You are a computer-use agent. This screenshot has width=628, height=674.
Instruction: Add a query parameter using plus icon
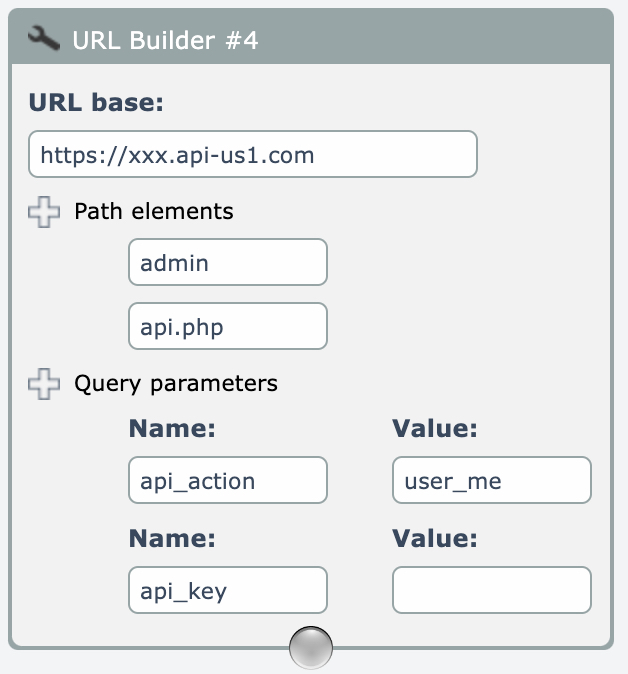[43, 384]
